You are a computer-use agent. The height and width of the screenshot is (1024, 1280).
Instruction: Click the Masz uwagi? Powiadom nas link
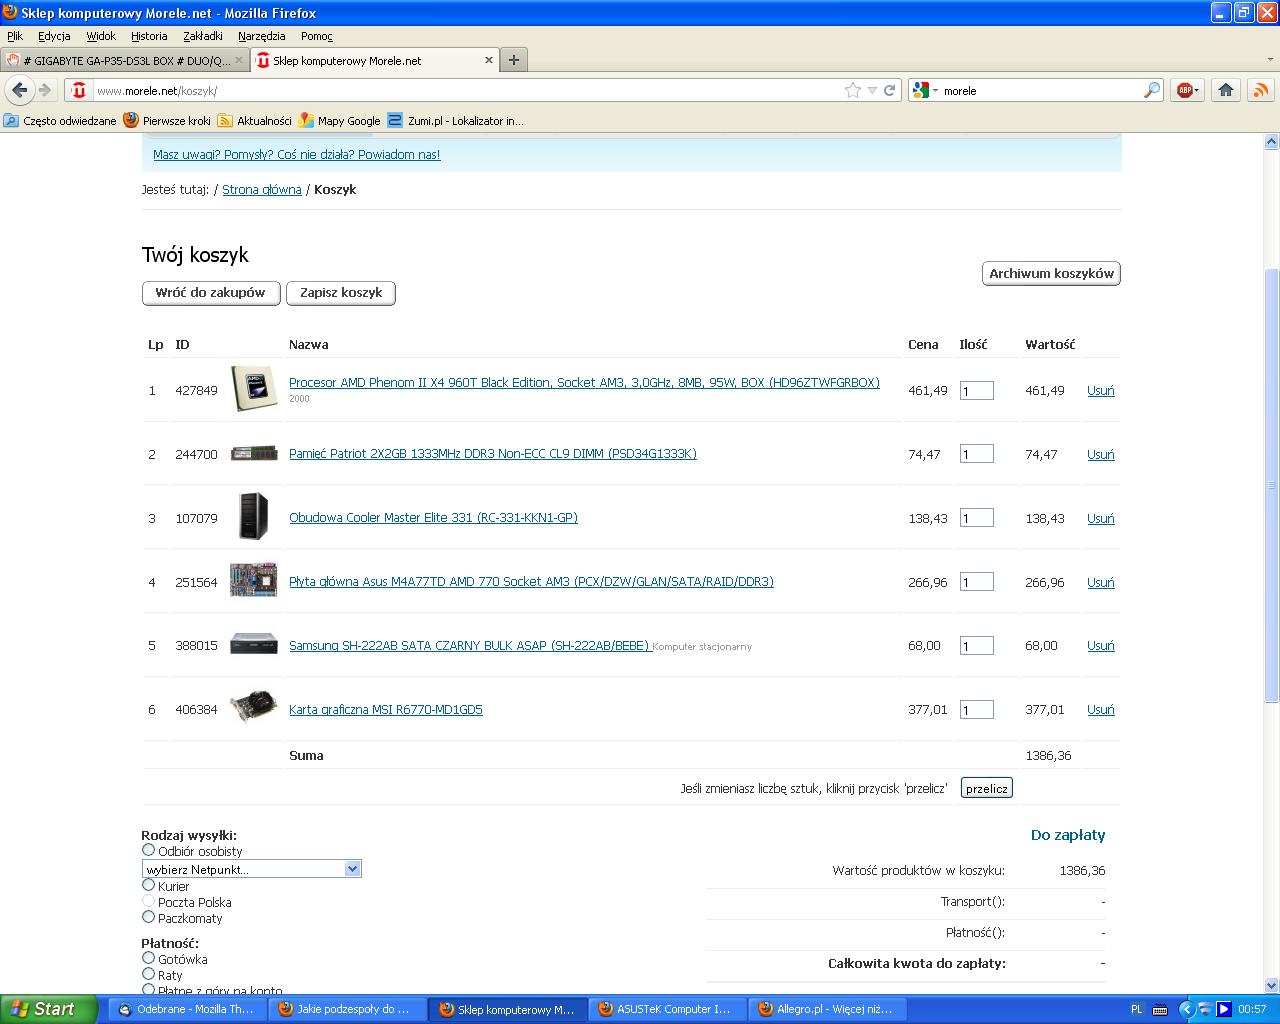[297, 154]
